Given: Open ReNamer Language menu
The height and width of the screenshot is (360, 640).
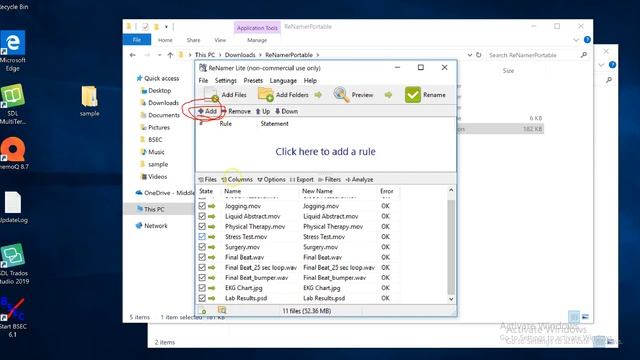Looking at the screenshot, I should (283, 80).
